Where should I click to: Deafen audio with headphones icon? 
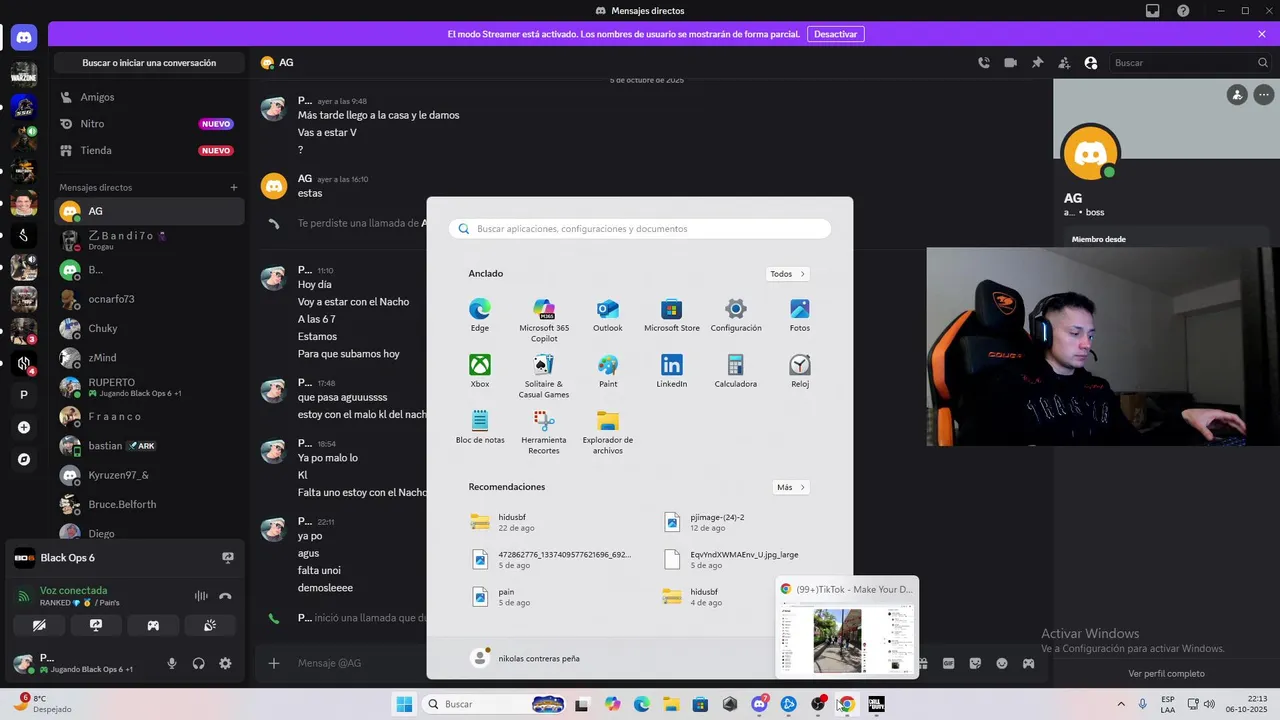[x=199, y=663]
